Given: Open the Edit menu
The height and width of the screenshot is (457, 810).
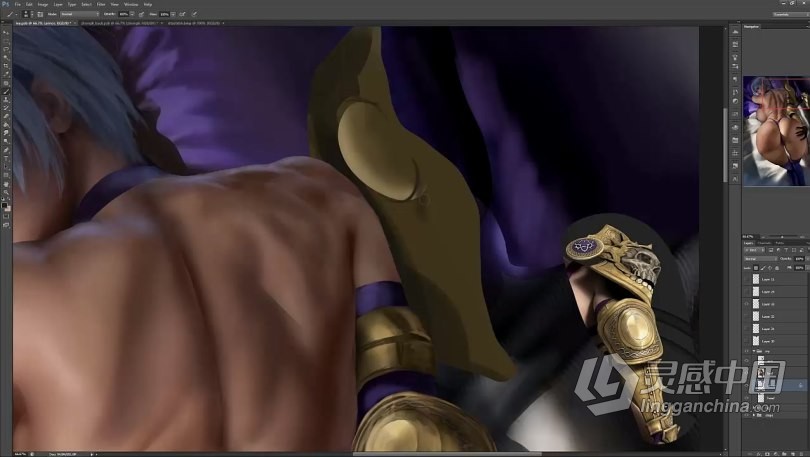Looking at the screenshot, I should pyautogui.click(x=29, y=5).
